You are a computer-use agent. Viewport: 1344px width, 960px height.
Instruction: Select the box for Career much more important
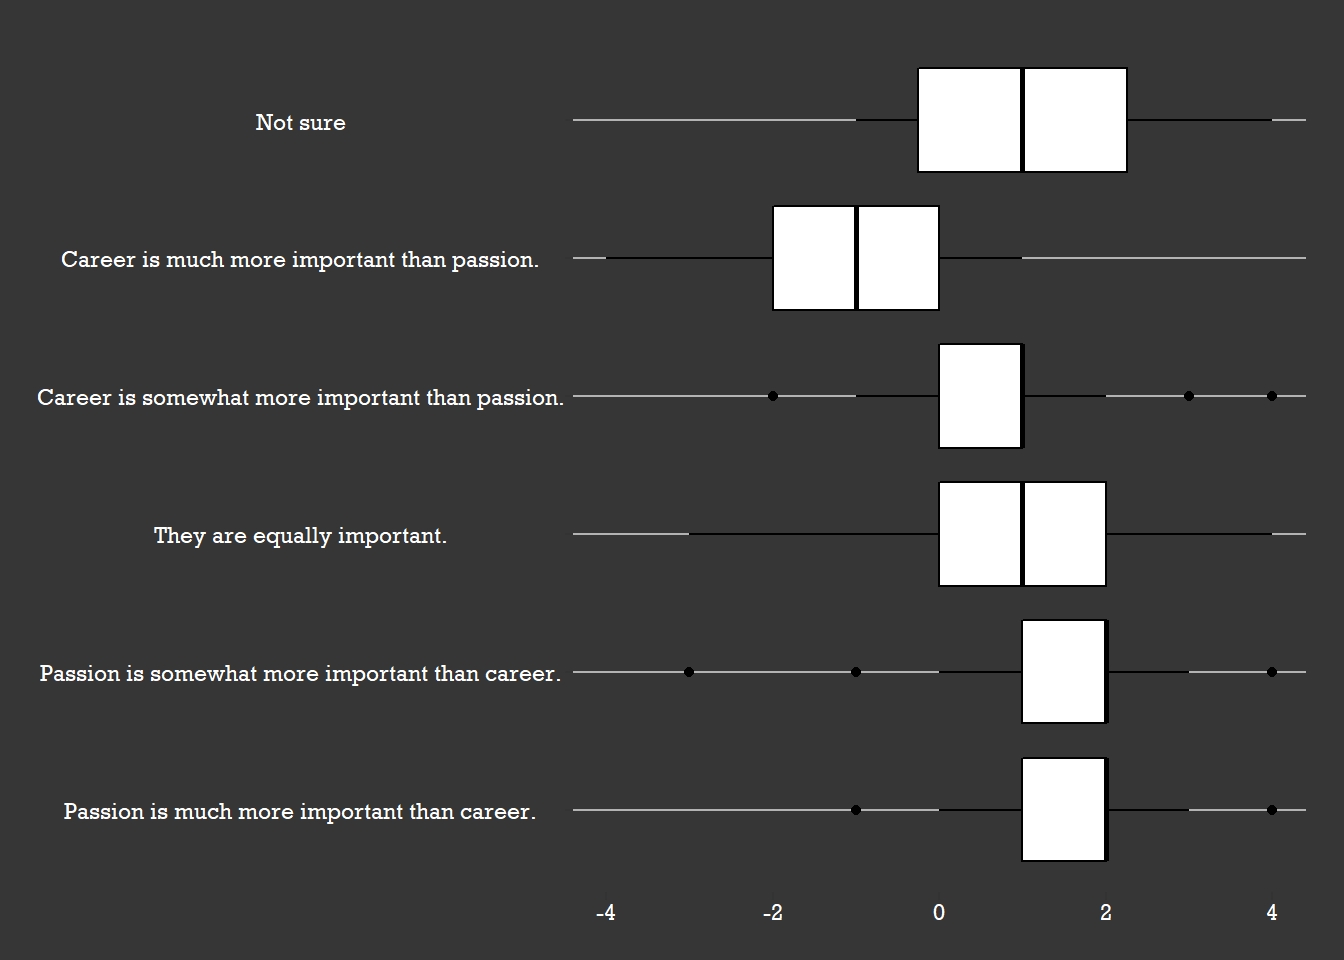click(856, 258)
